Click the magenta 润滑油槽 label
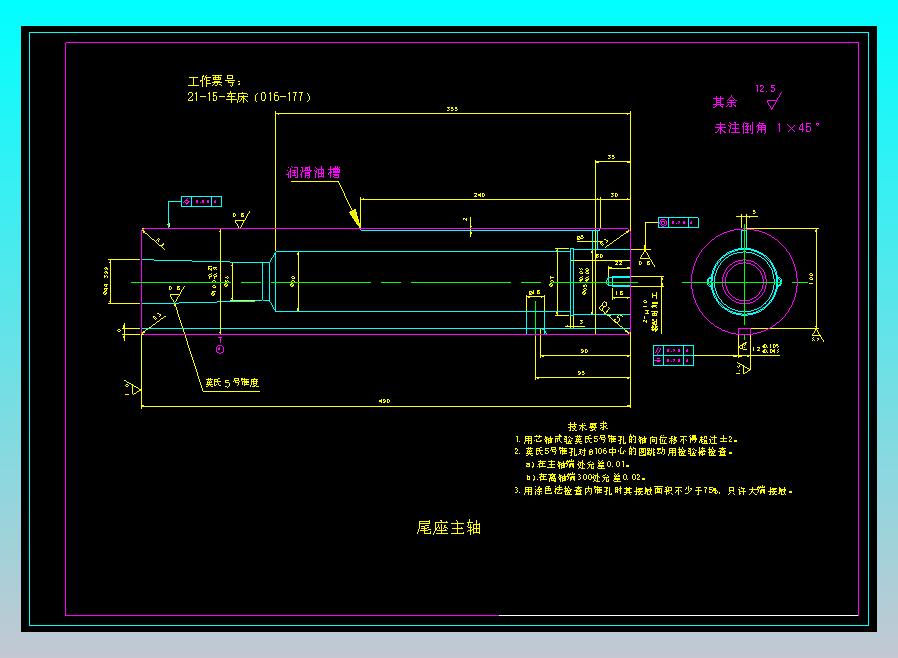The height and width of the screenshot is (658, 898). click(x=313, y=172)
